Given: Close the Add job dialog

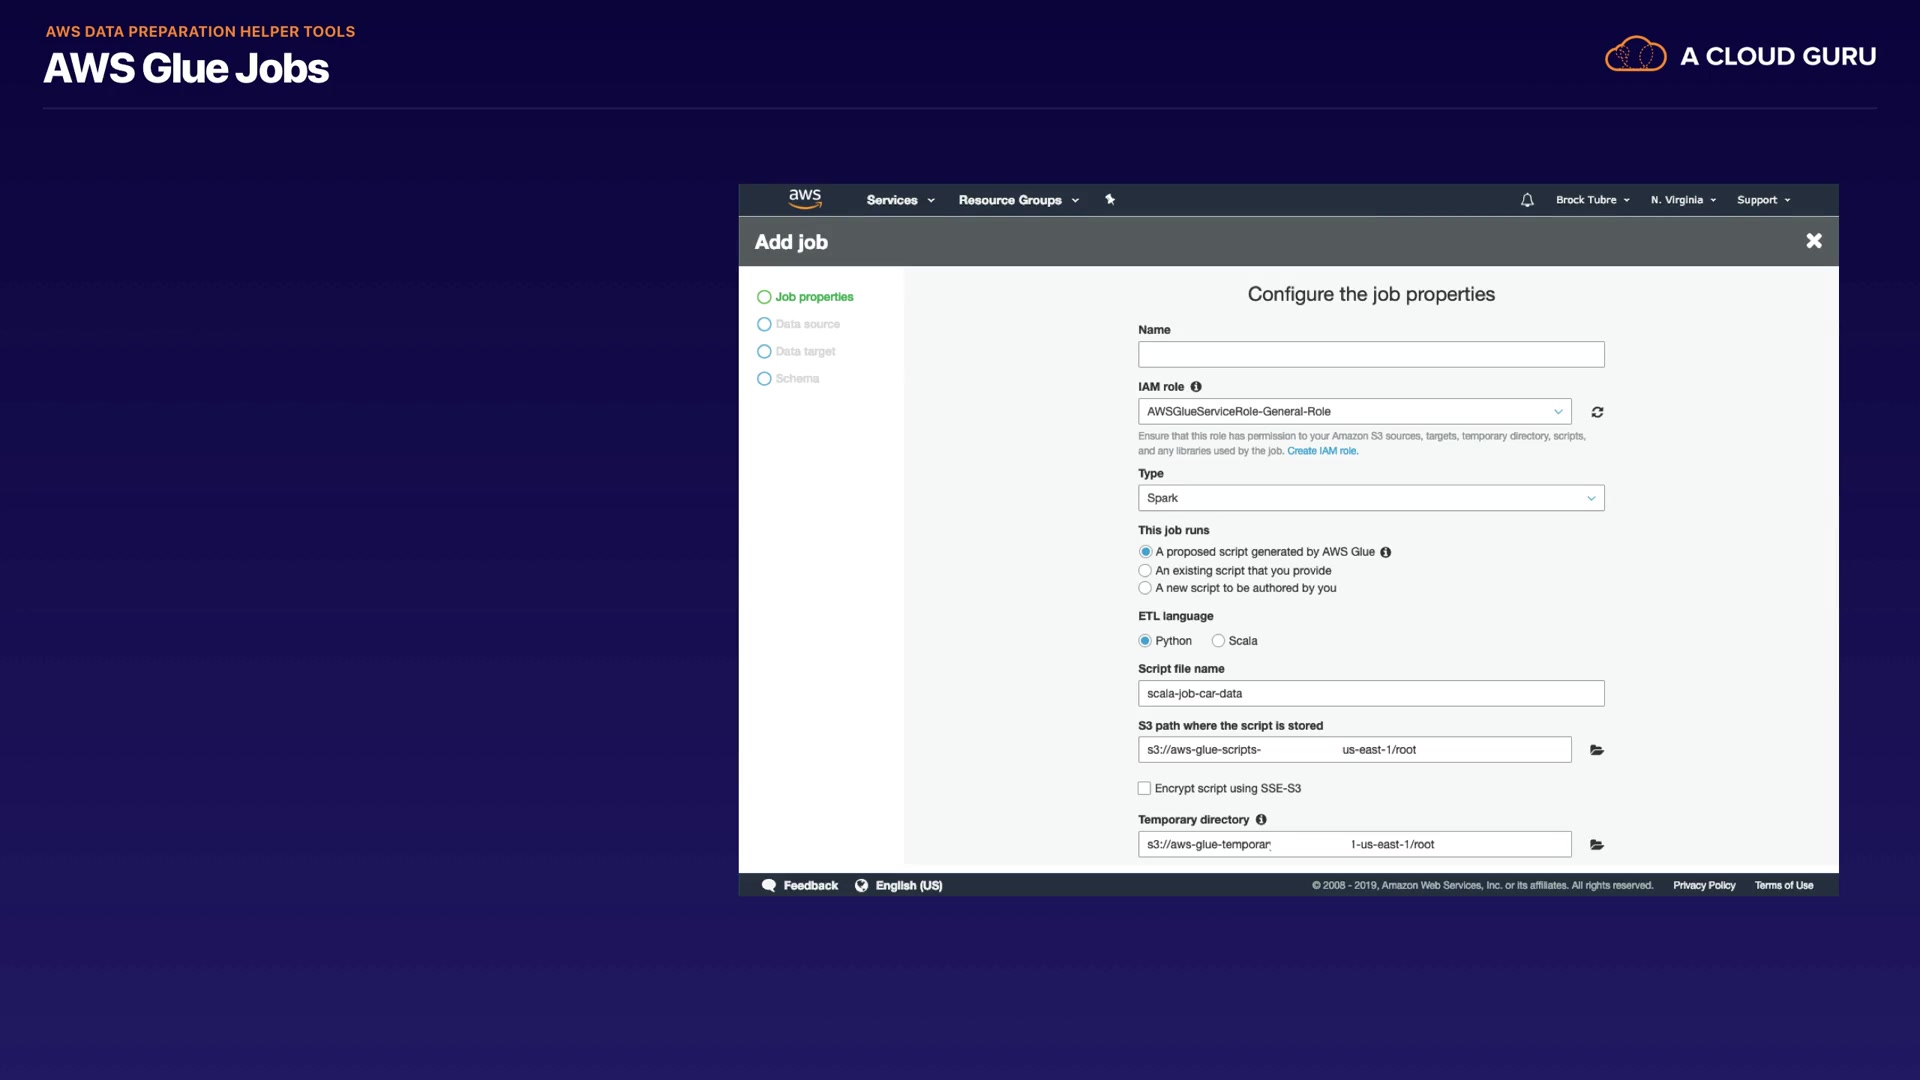Looking at the screenshot, I should 1813,241.
